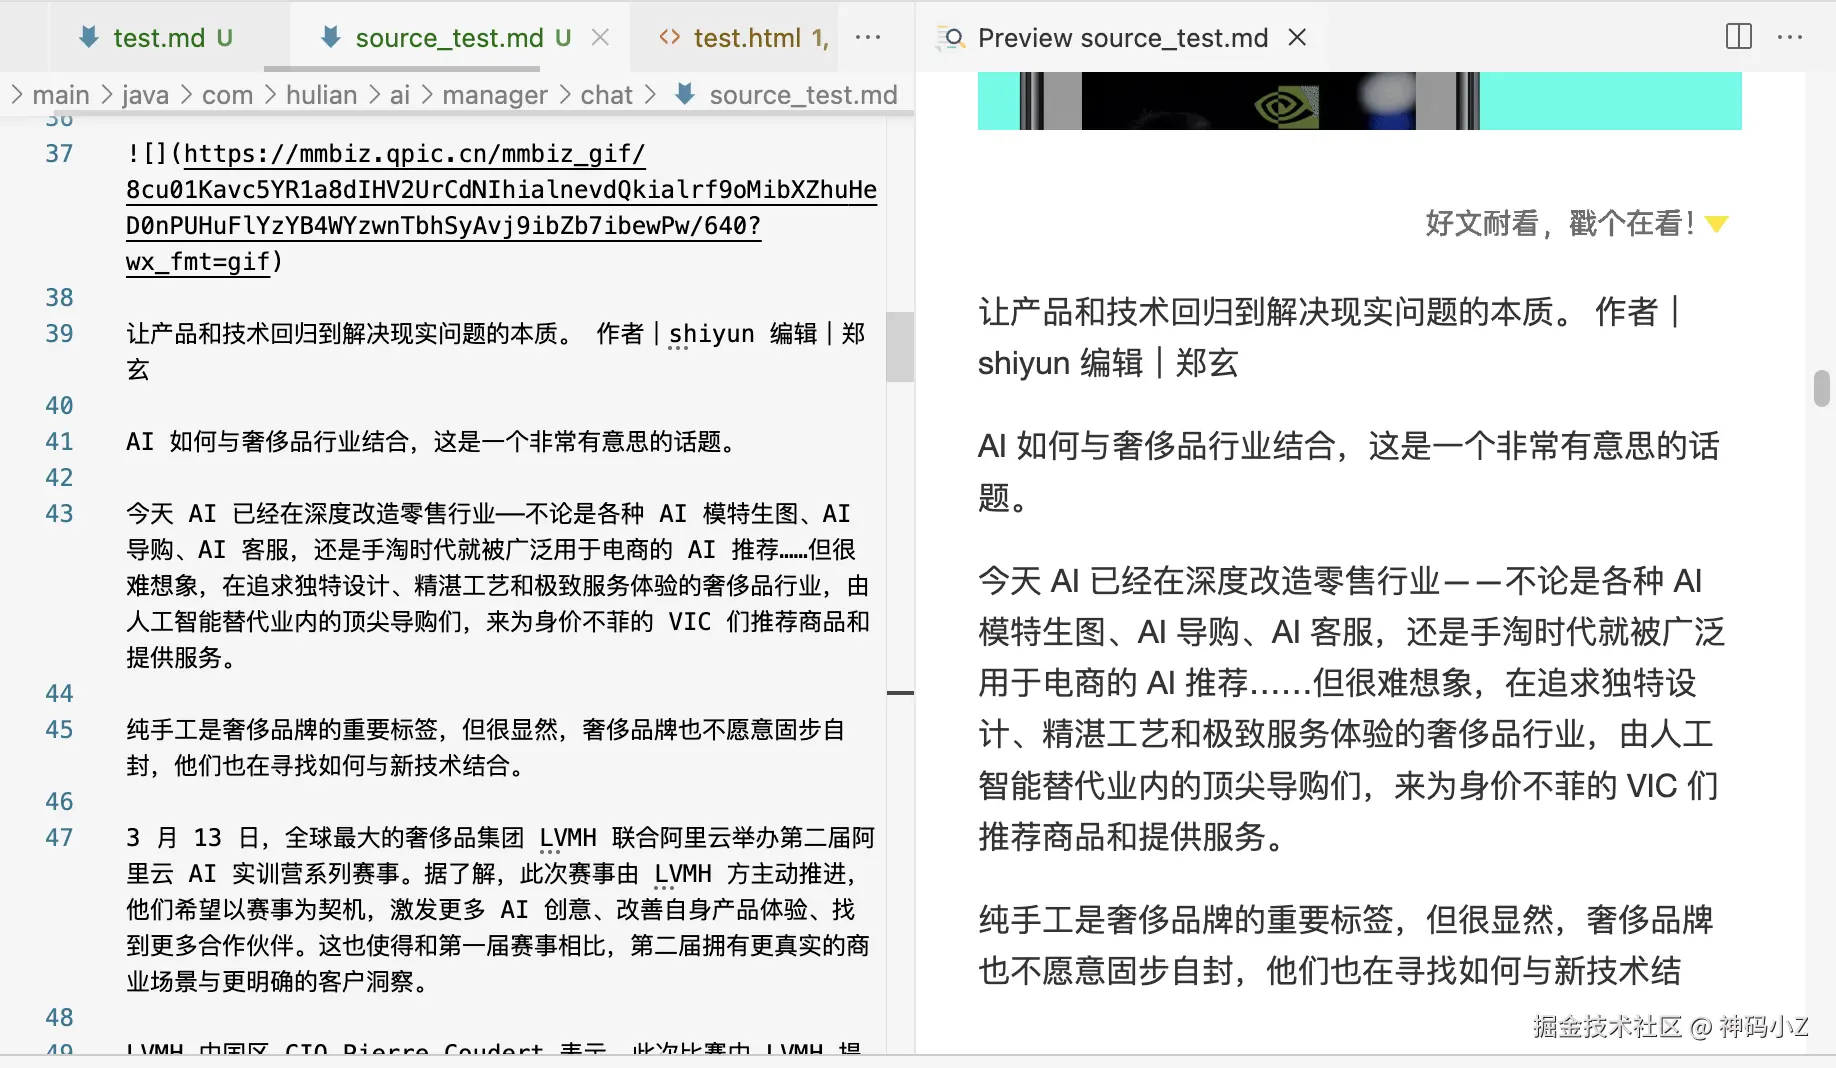Activate the Preview source_test.md tab

point(1122,38)
